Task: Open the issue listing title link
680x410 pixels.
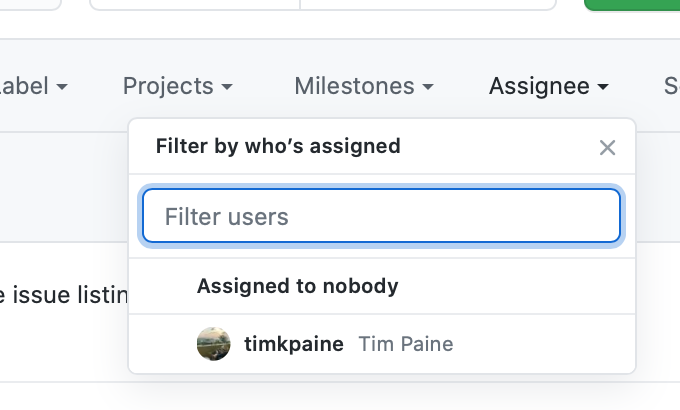Action: [64, 295]
